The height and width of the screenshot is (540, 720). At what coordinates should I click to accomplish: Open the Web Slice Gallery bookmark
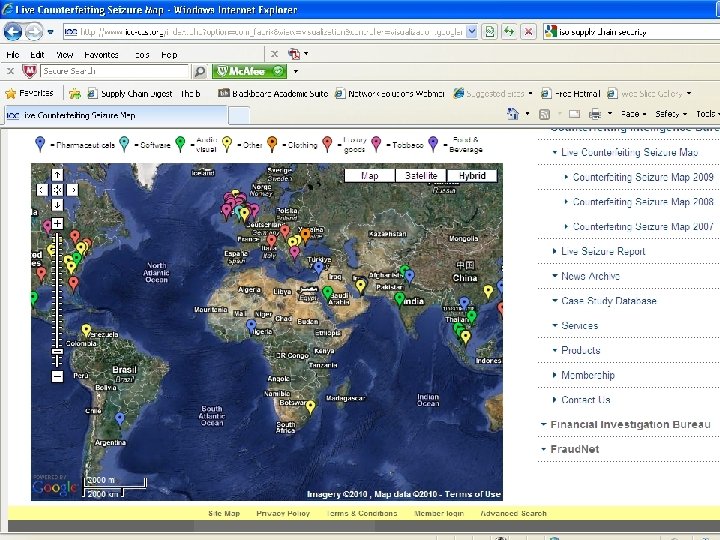click(649, 94)
